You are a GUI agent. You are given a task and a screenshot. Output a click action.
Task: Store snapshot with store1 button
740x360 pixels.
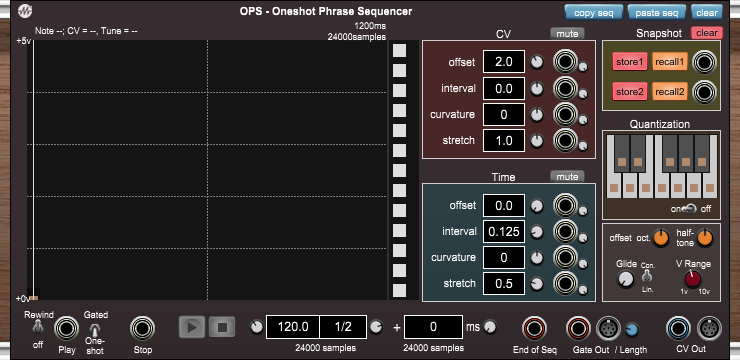click(x=630, y=62)
